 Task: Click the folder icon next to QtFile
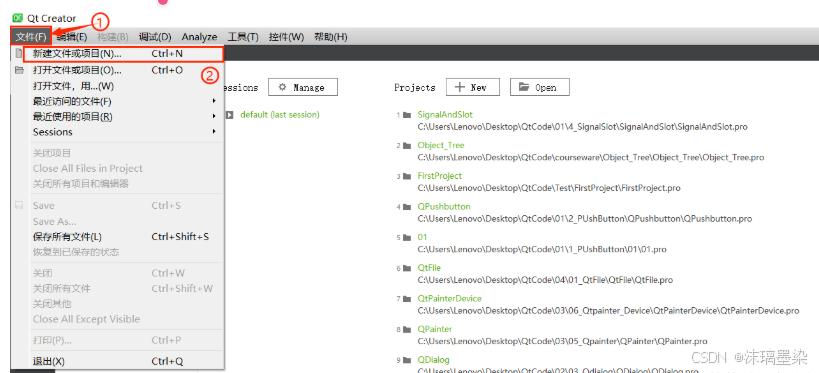pos(407,269)
